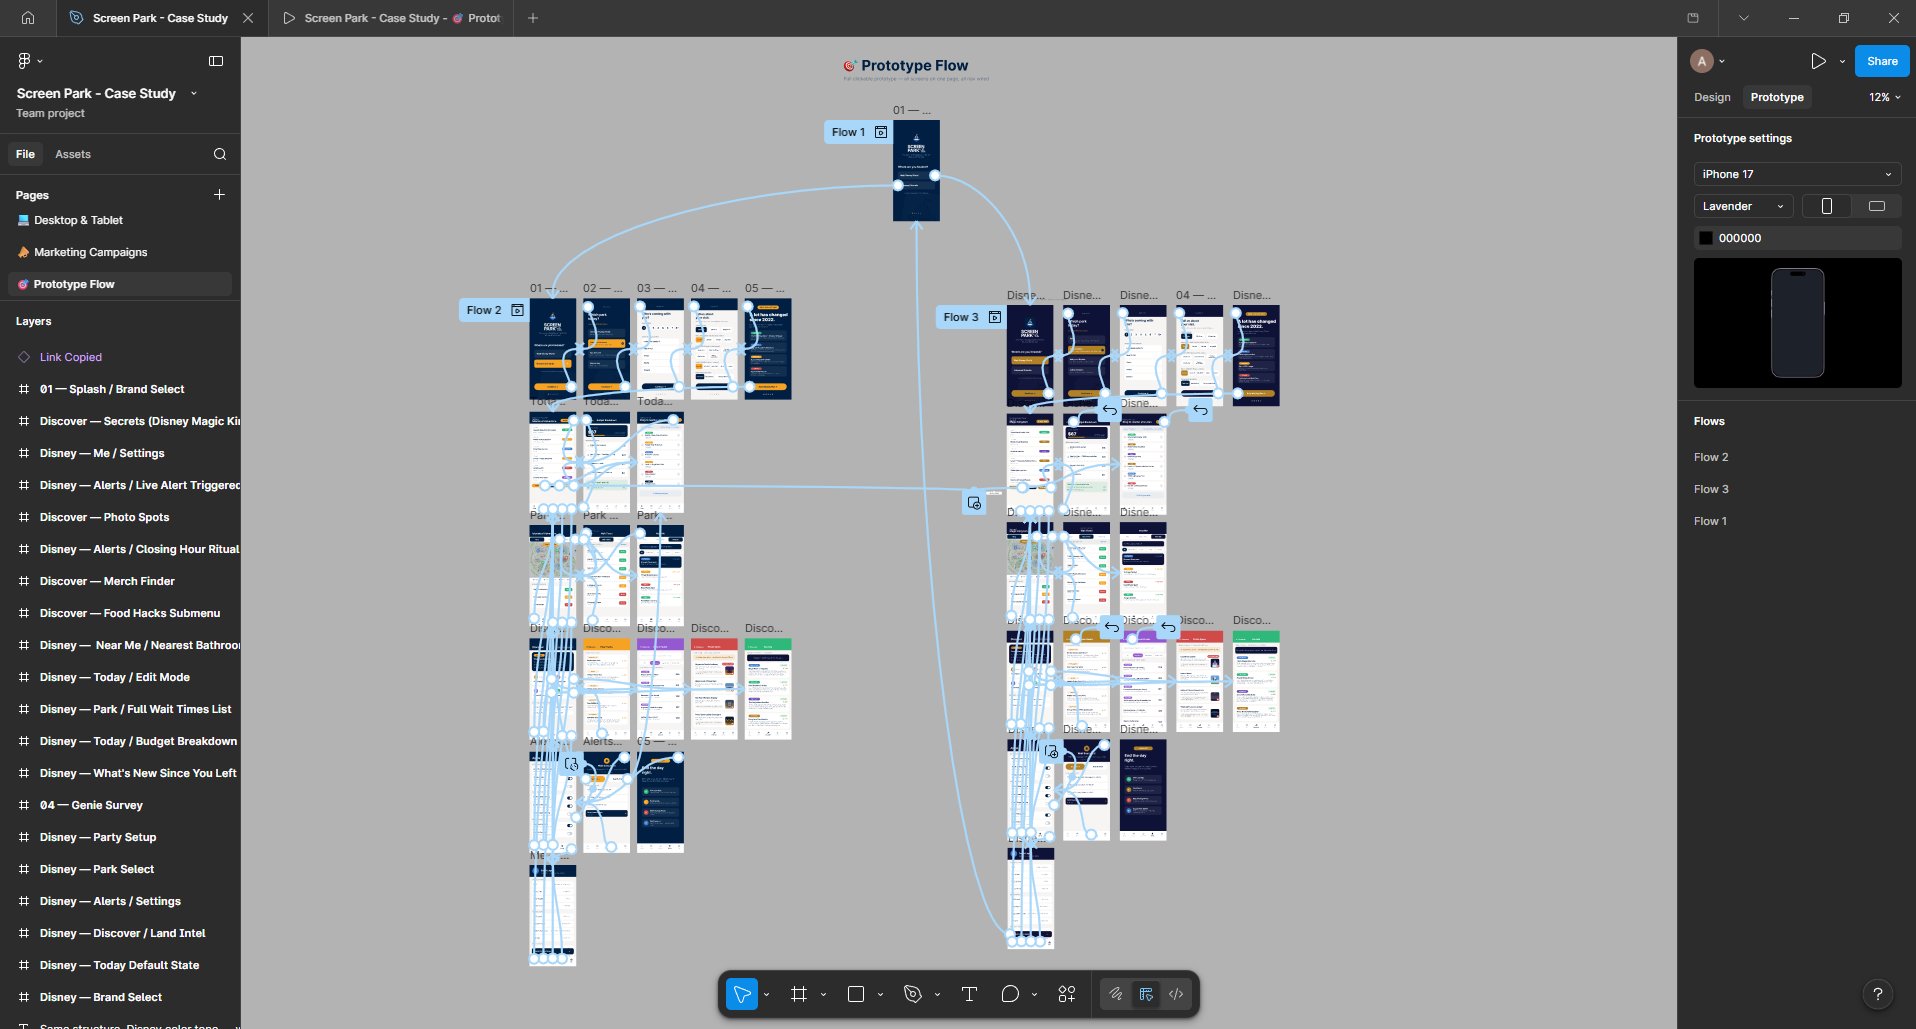Switch to the Design tab
1916x1029 pixels.
point(1712,97)
